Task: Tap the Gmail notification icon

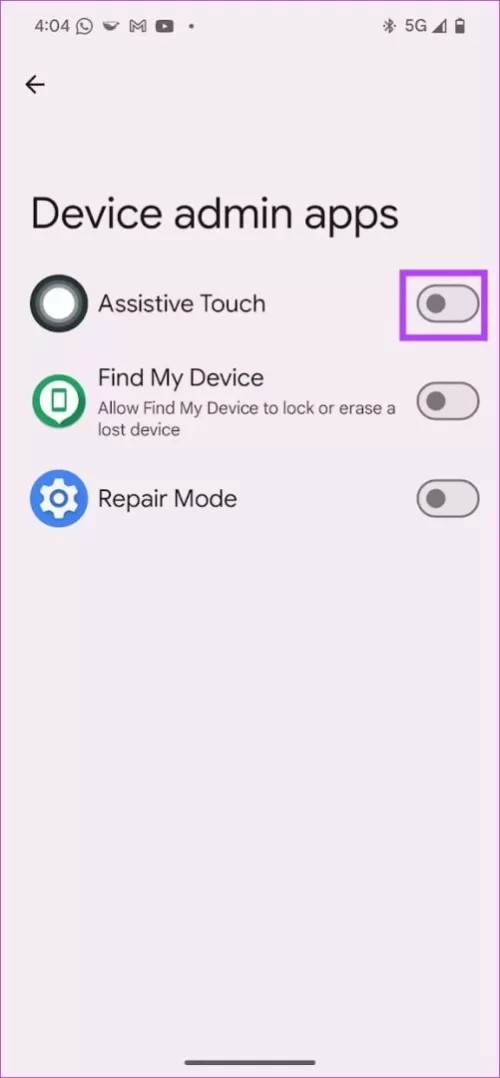Action: coord(138,26)
